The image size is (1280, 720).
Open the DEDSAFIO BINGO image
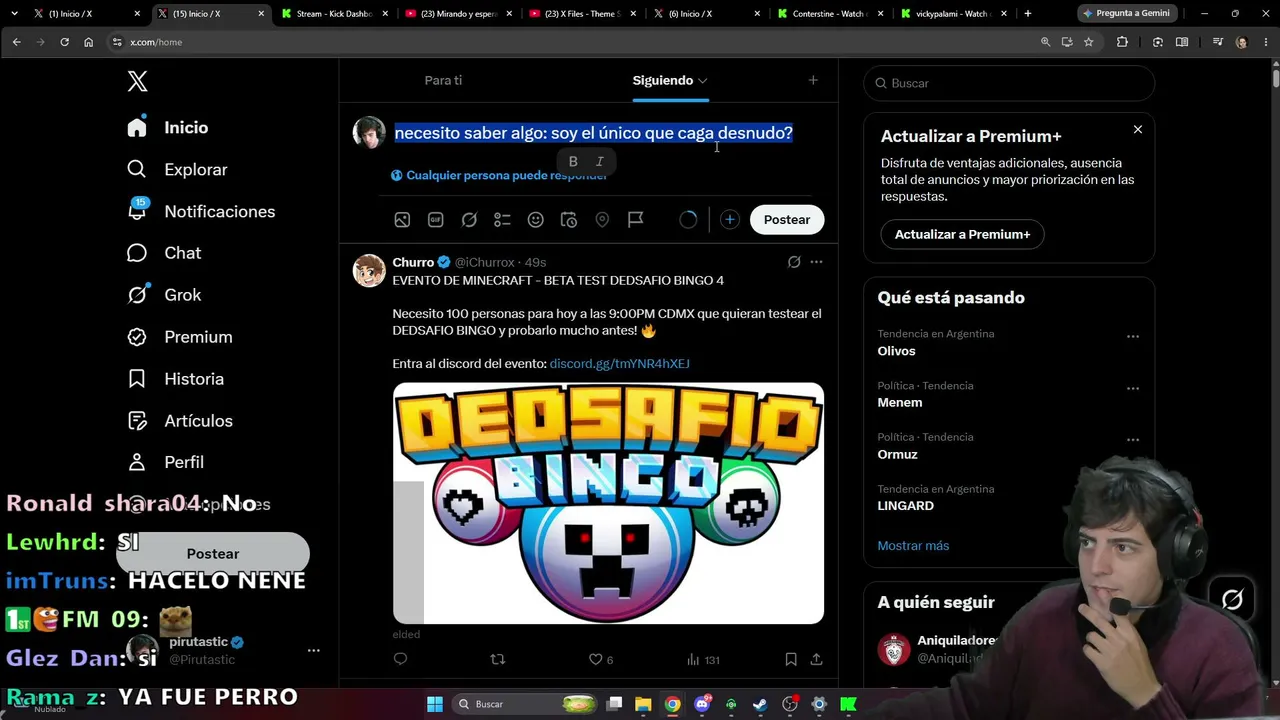(608, 503)
